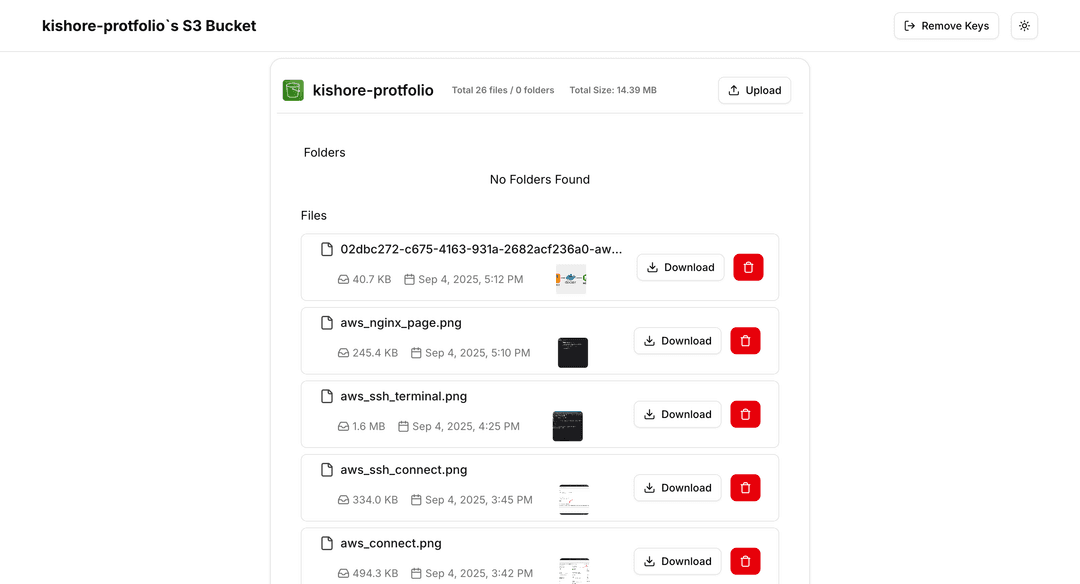Image resolution: width=1080 pixels, height=584 pixels.
Task: Delete aws_connect.png using the trash icon
Action: 745,561
